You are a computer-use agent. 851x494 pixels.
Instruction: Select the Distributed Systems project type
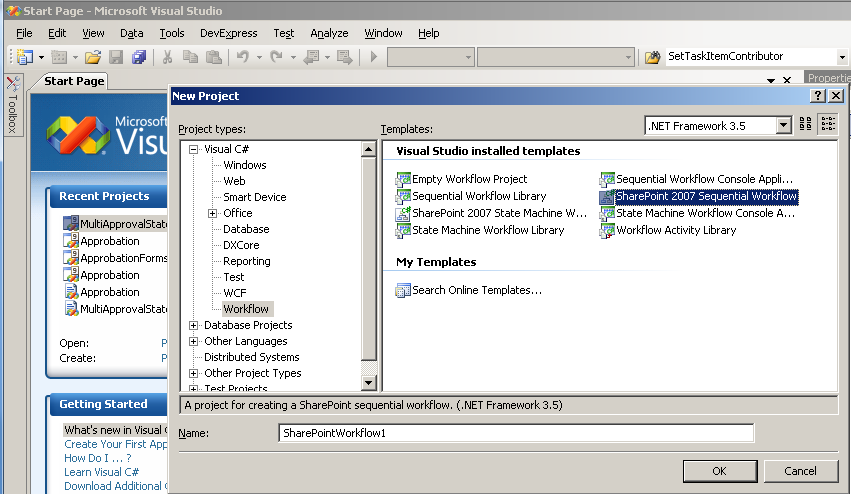(x=252, y=357)
